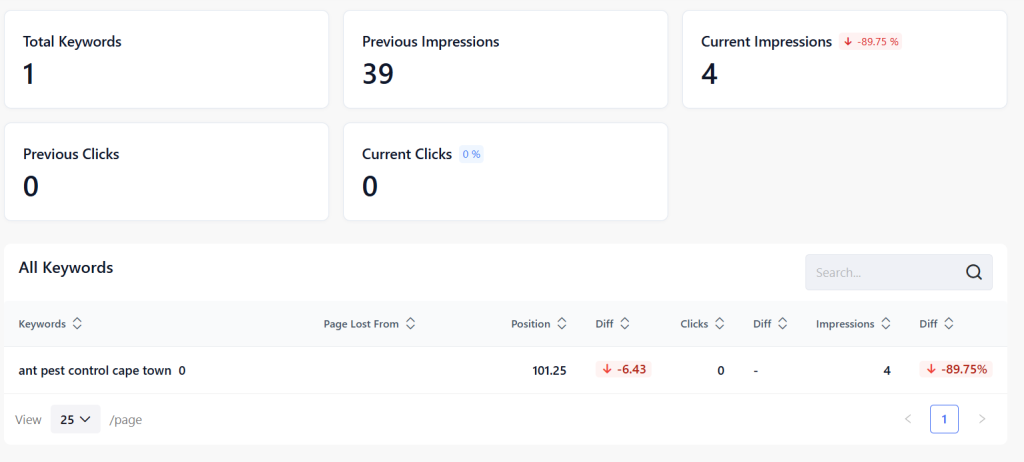Select the Previous Impressions card

click(505, 59)
